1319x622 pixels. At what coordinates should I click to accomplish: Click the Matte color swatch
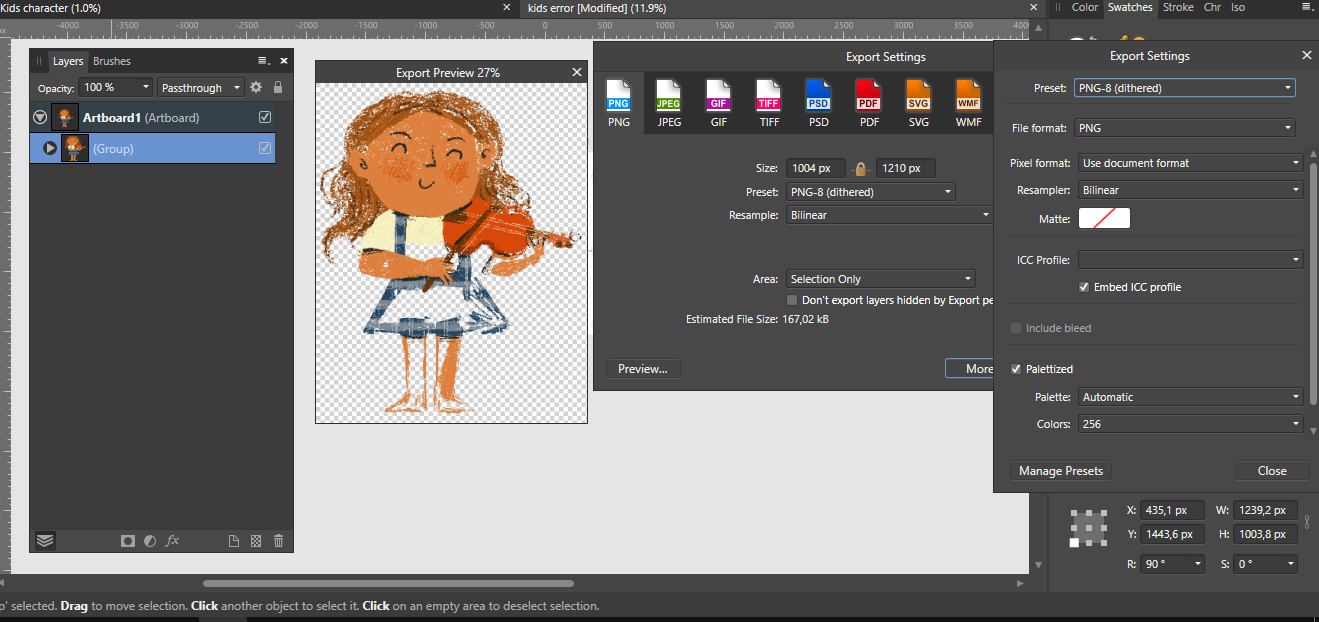click(1104, 217)
